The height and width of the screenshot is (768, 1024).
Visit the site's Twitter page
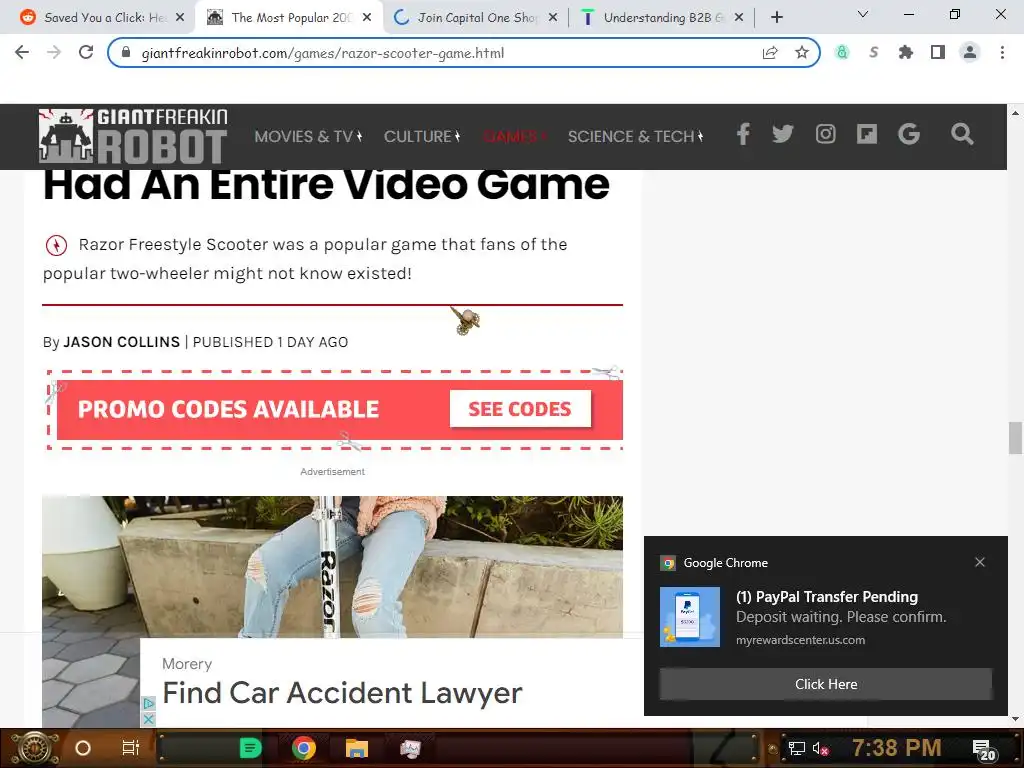[x=782, y=135]
